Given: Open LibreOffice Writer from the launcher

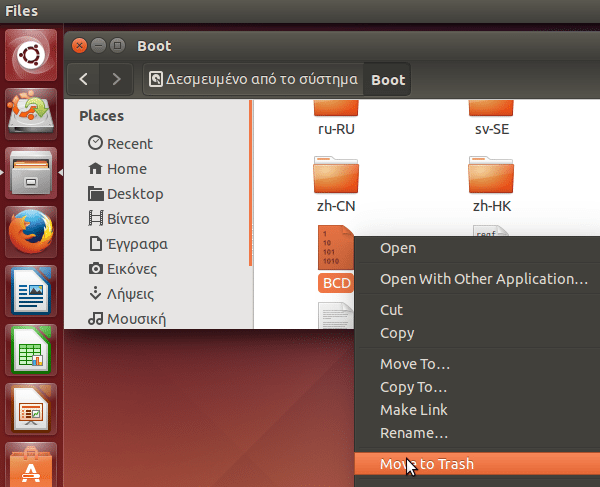Looking at the screenshot, I should (x=33, y=293).
